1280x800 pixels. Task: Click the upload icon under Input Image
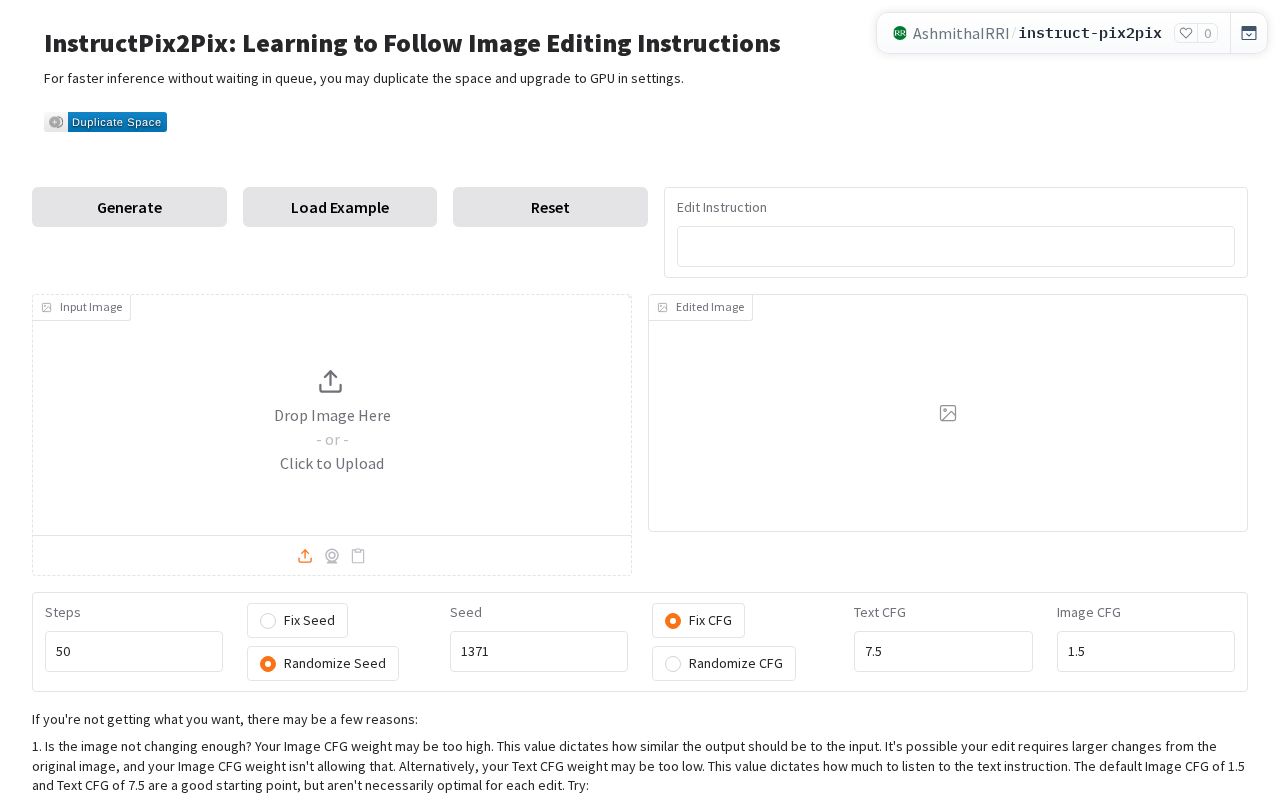coord(305,556)
